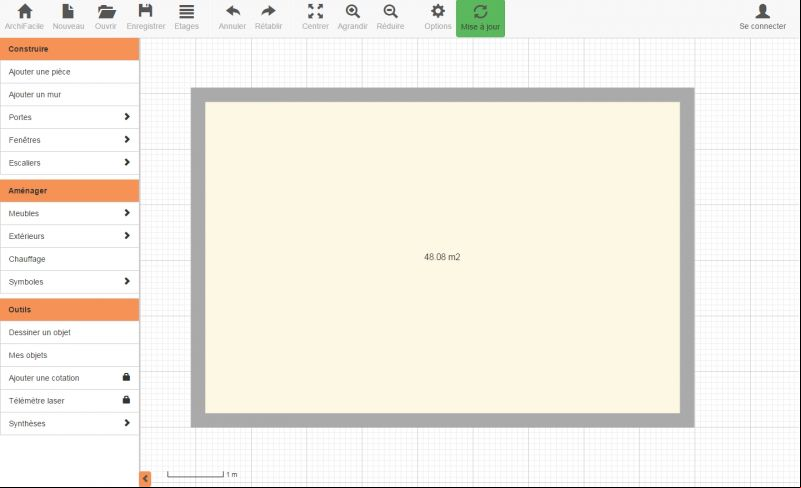Redo action with Rétablir
This screenshot has height=488, width=801.
click(268, 17)
